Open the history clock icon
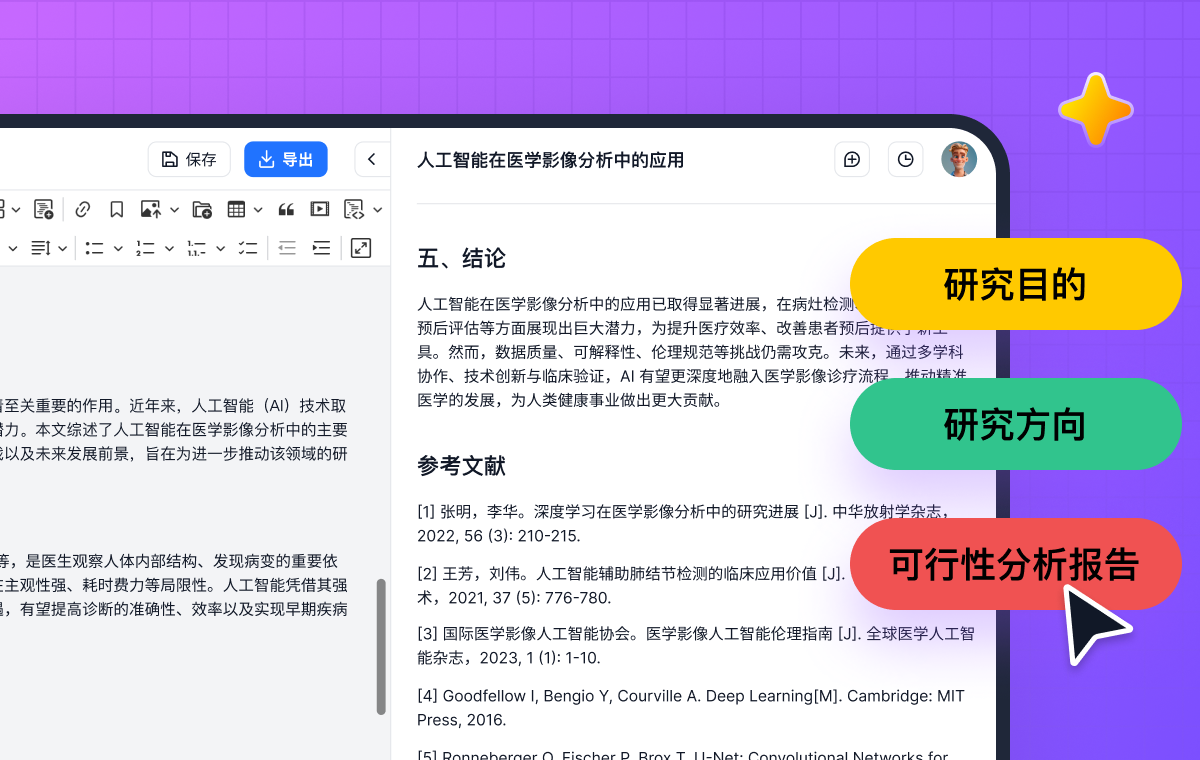1200x760 pixels. (905, 160)
